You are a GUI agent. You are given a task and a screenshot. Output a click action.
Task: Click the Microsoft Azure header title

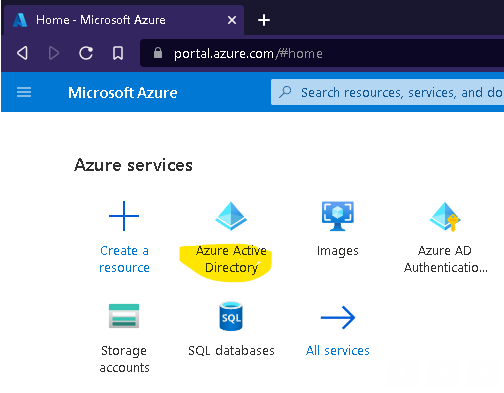coord(123,92)
